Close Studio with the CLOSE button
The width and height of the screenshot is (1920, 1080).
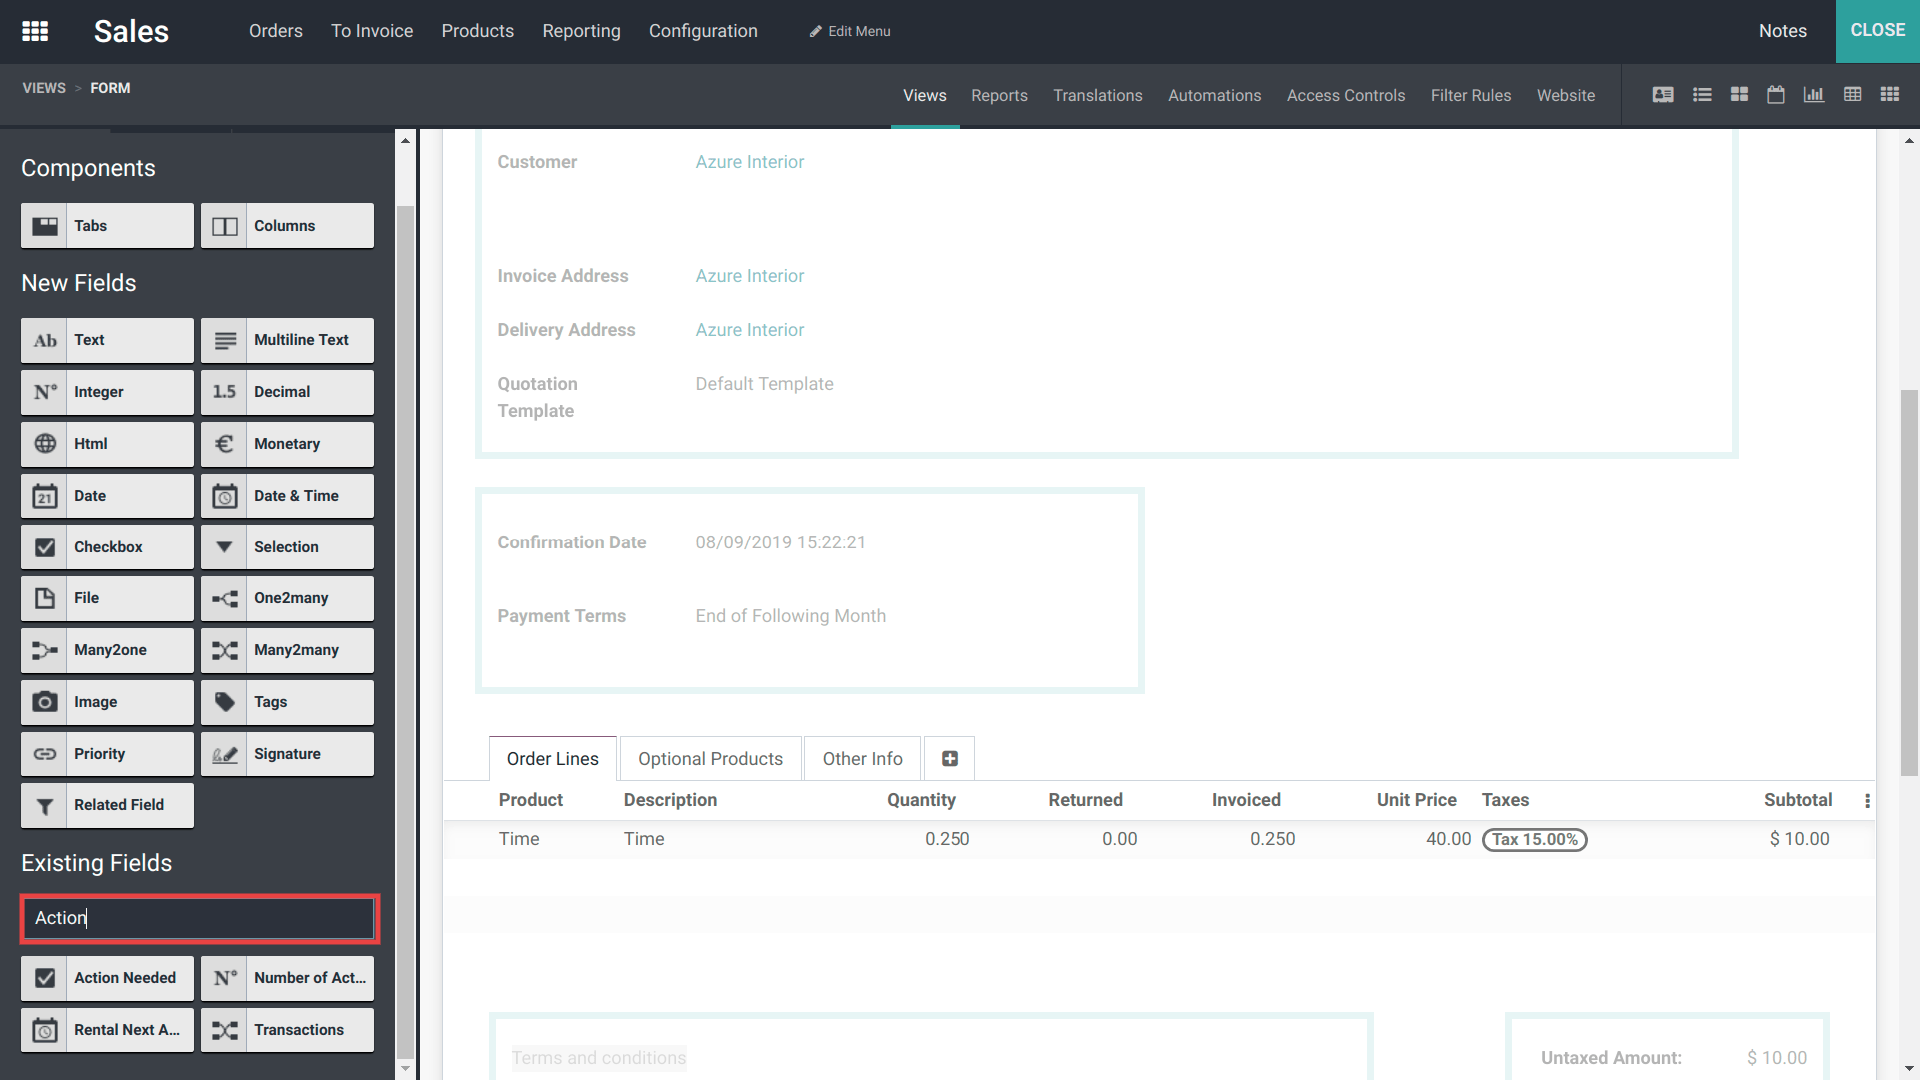pos(1878,31)
